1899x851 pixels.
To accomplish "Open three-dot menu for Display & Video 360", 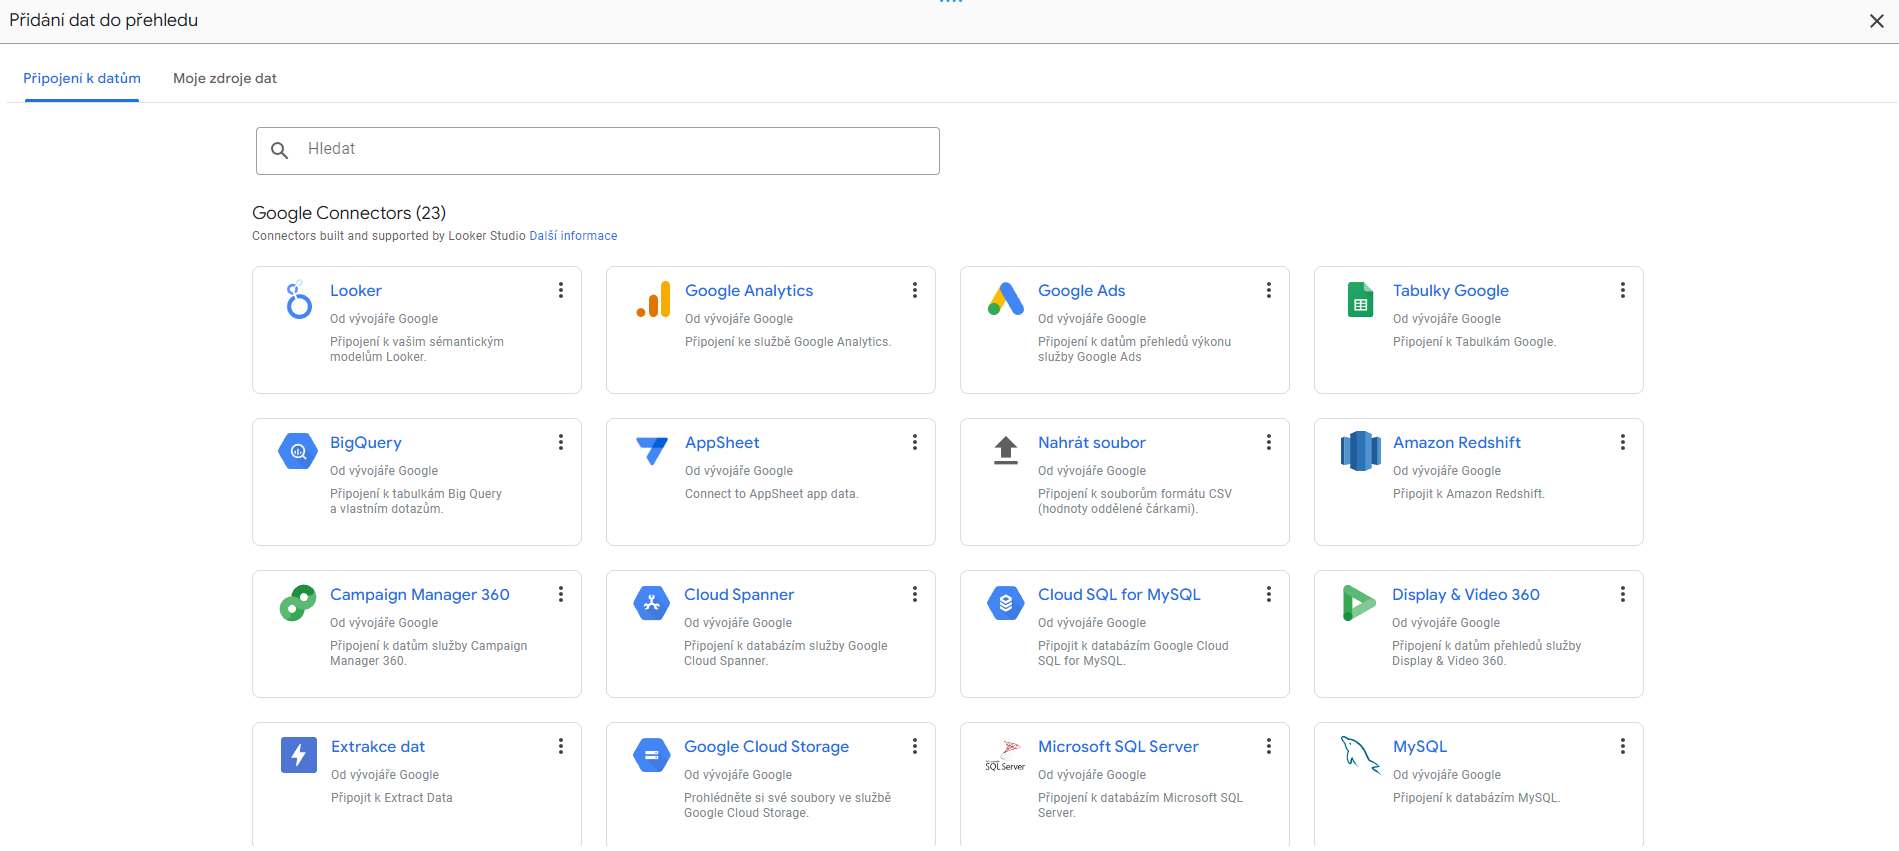I will click(x=1623, y=594).
